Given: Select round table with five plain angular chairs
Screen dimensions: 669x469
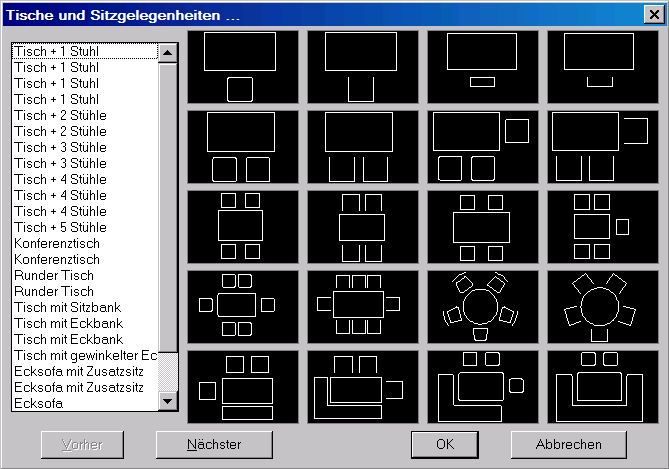Looking at the screenshot, I should click(x=603, y=307).
